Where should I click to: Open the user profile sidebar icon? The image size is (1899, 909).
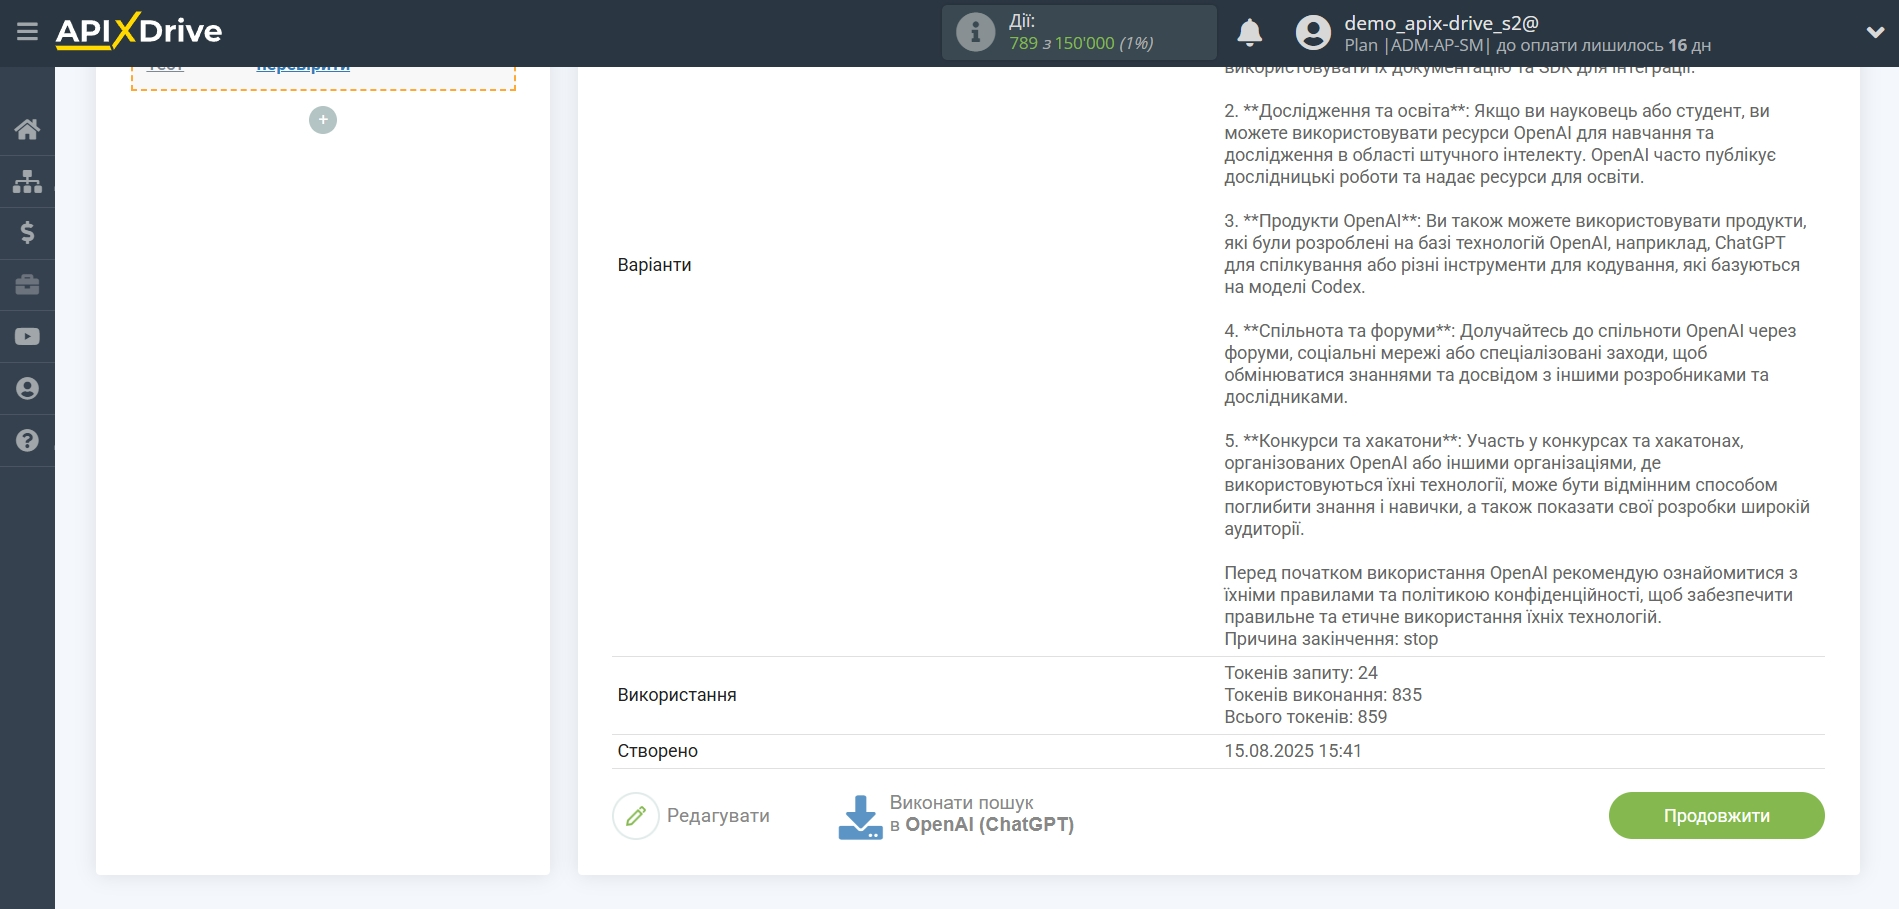coord(27,389)
